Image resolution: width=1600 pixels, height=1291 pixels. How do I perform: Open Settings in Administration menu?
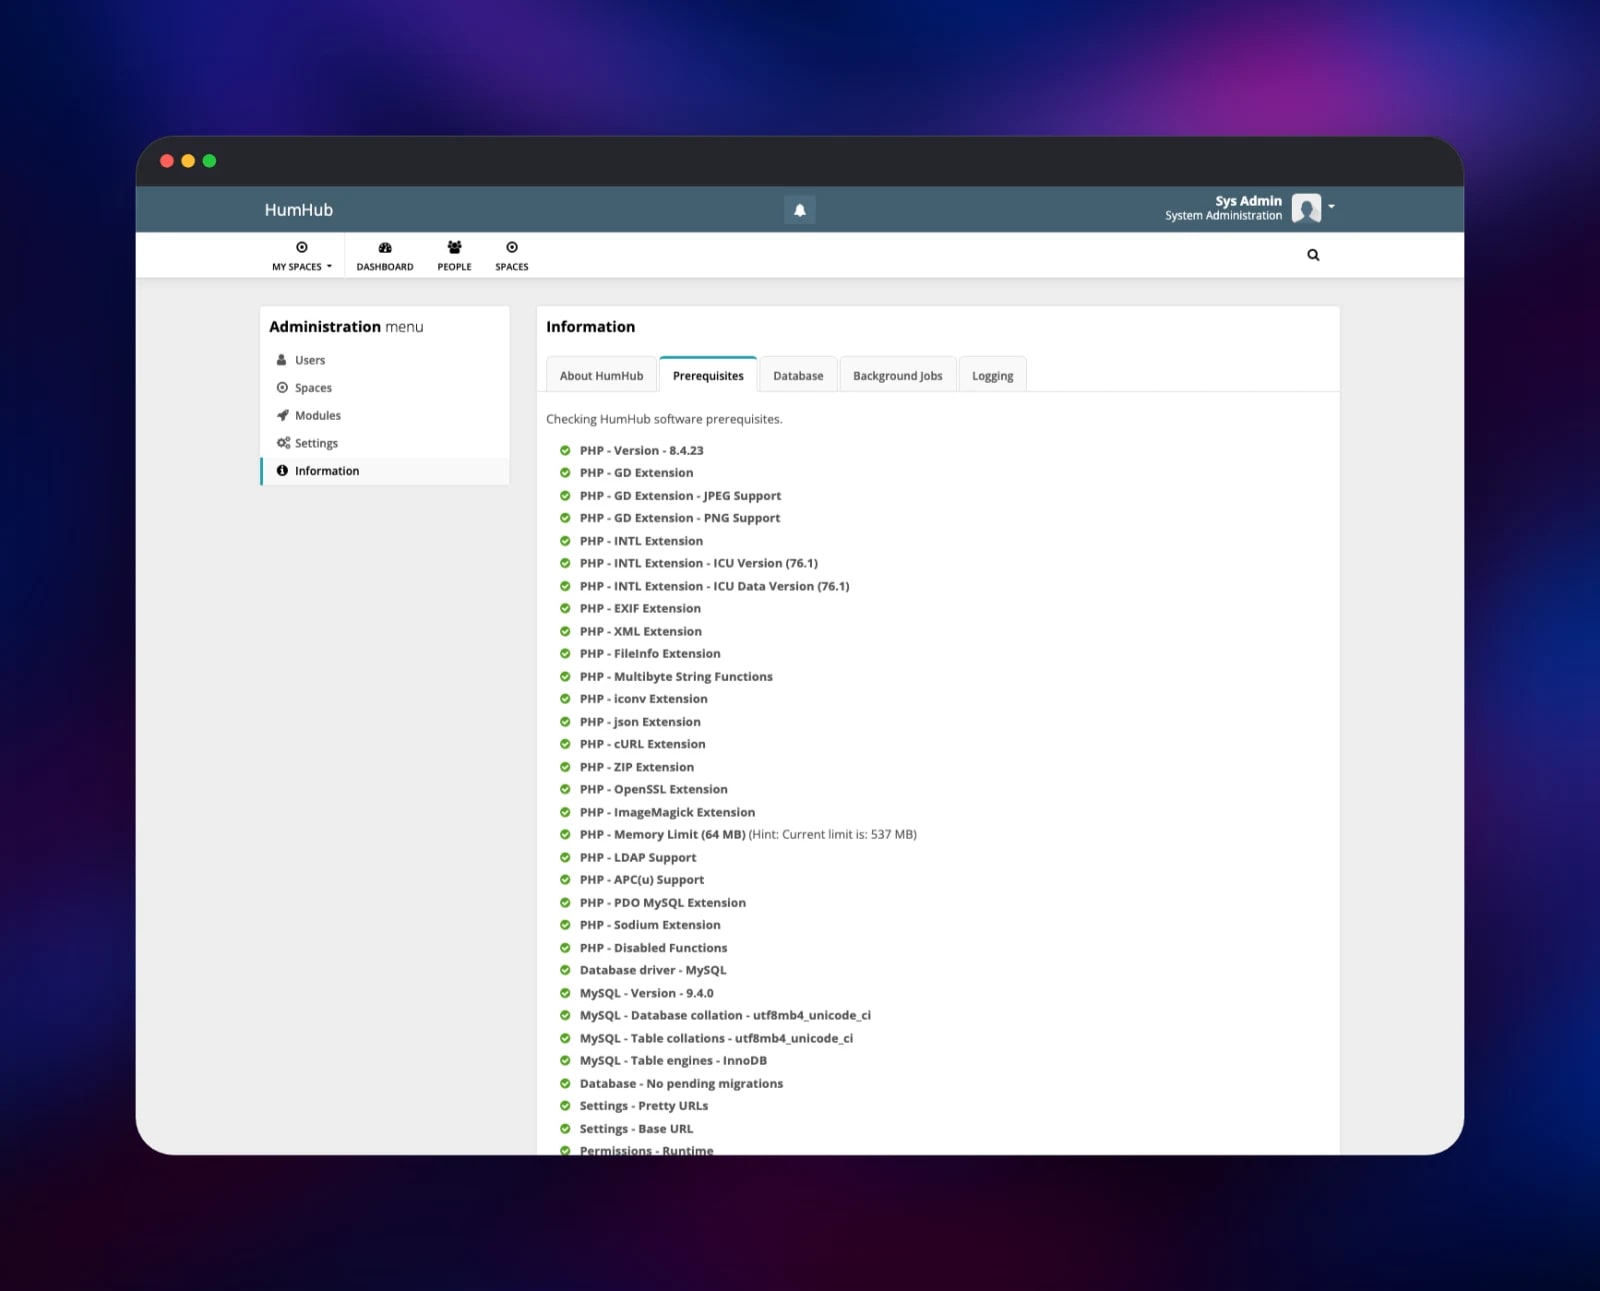(385, 443)
